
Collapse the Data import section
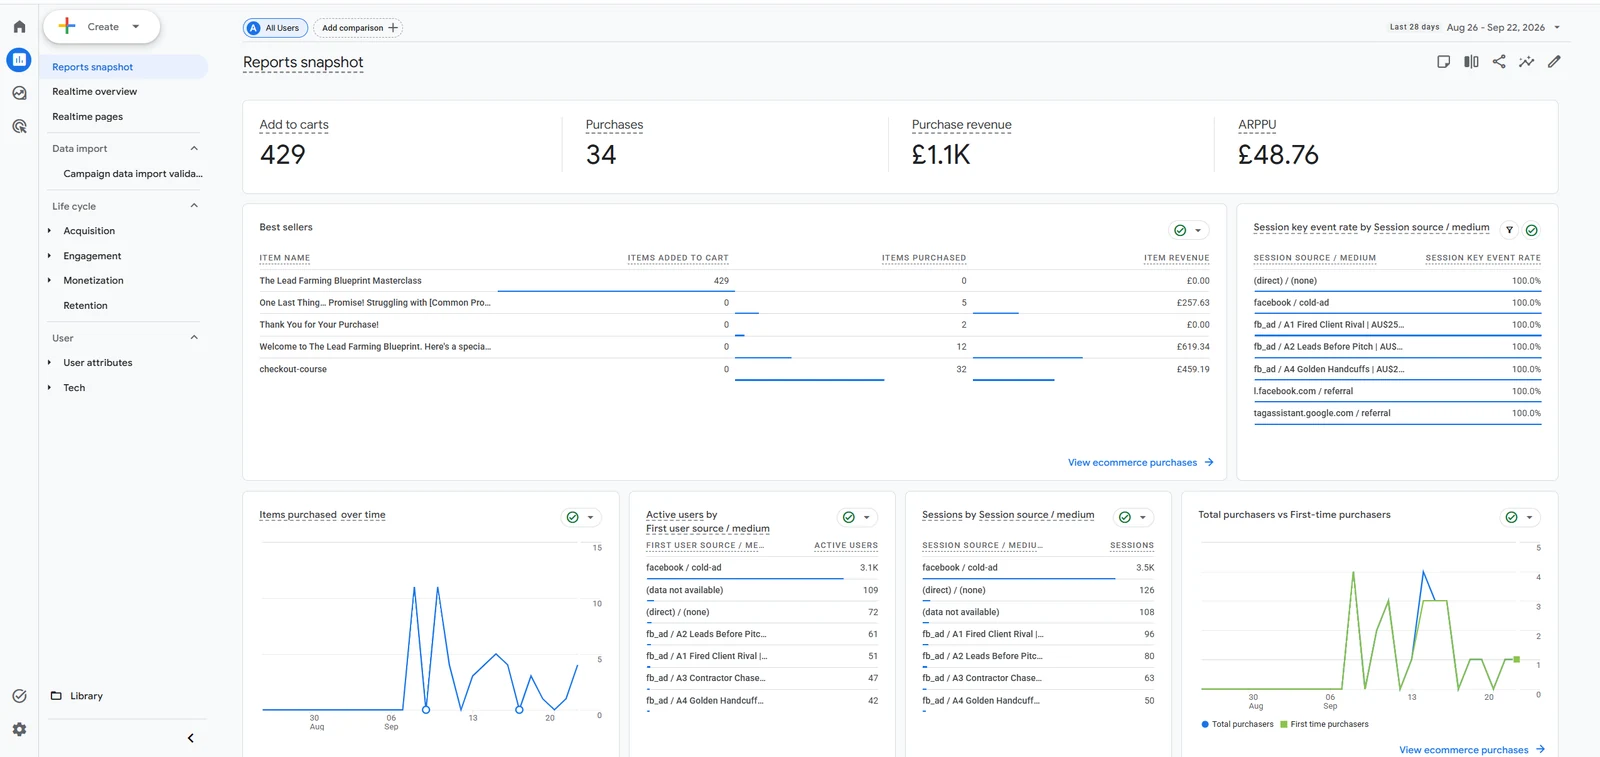tap(194, 148)
